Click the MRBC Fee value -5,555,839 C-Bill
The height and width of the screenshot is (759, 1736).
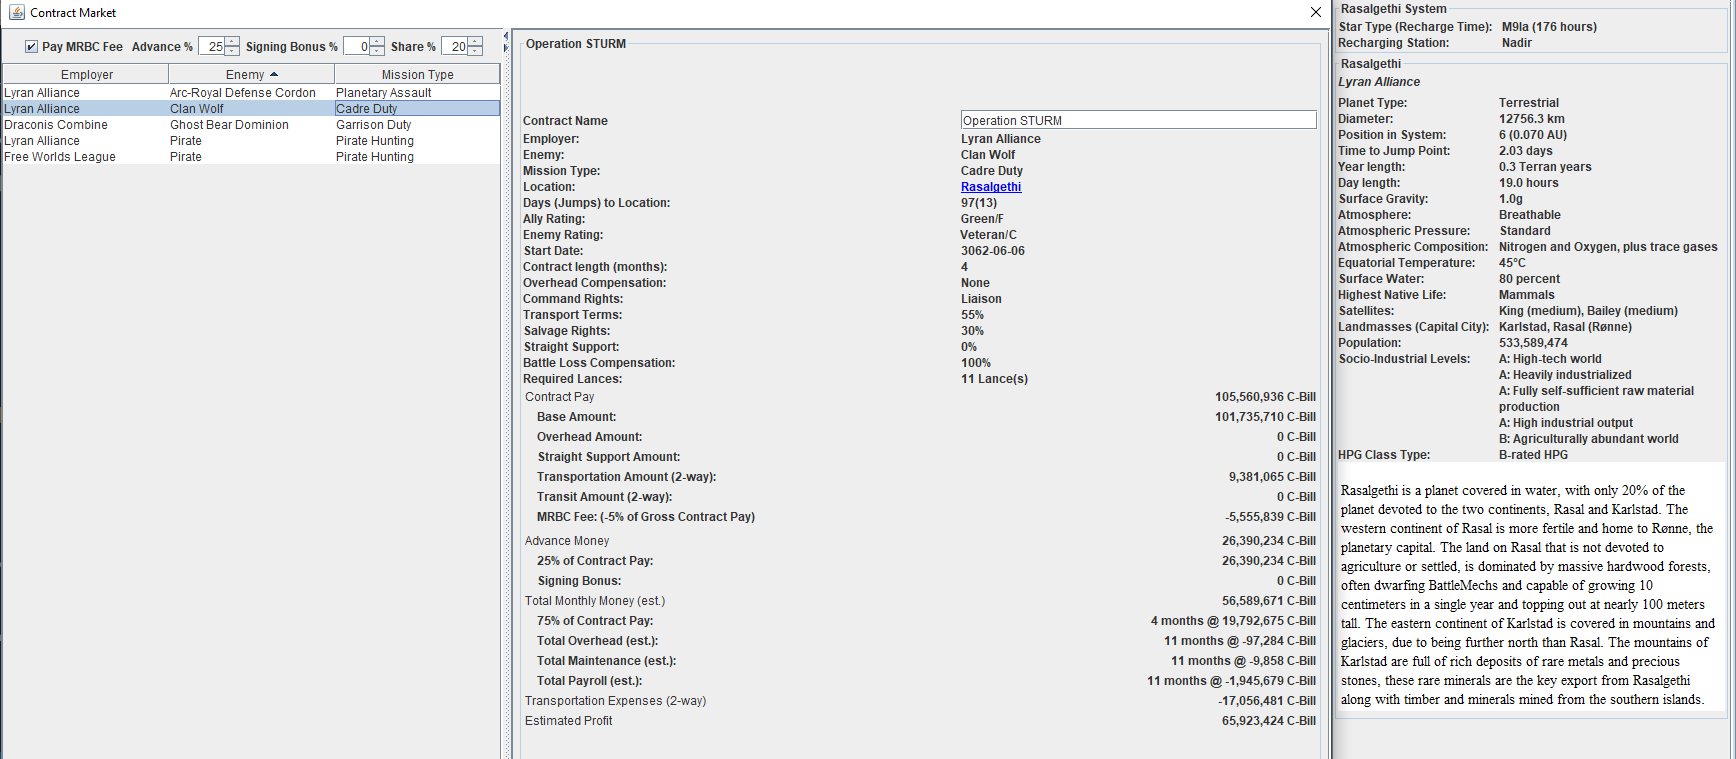pyautogui.click(x=1270, y=517)
